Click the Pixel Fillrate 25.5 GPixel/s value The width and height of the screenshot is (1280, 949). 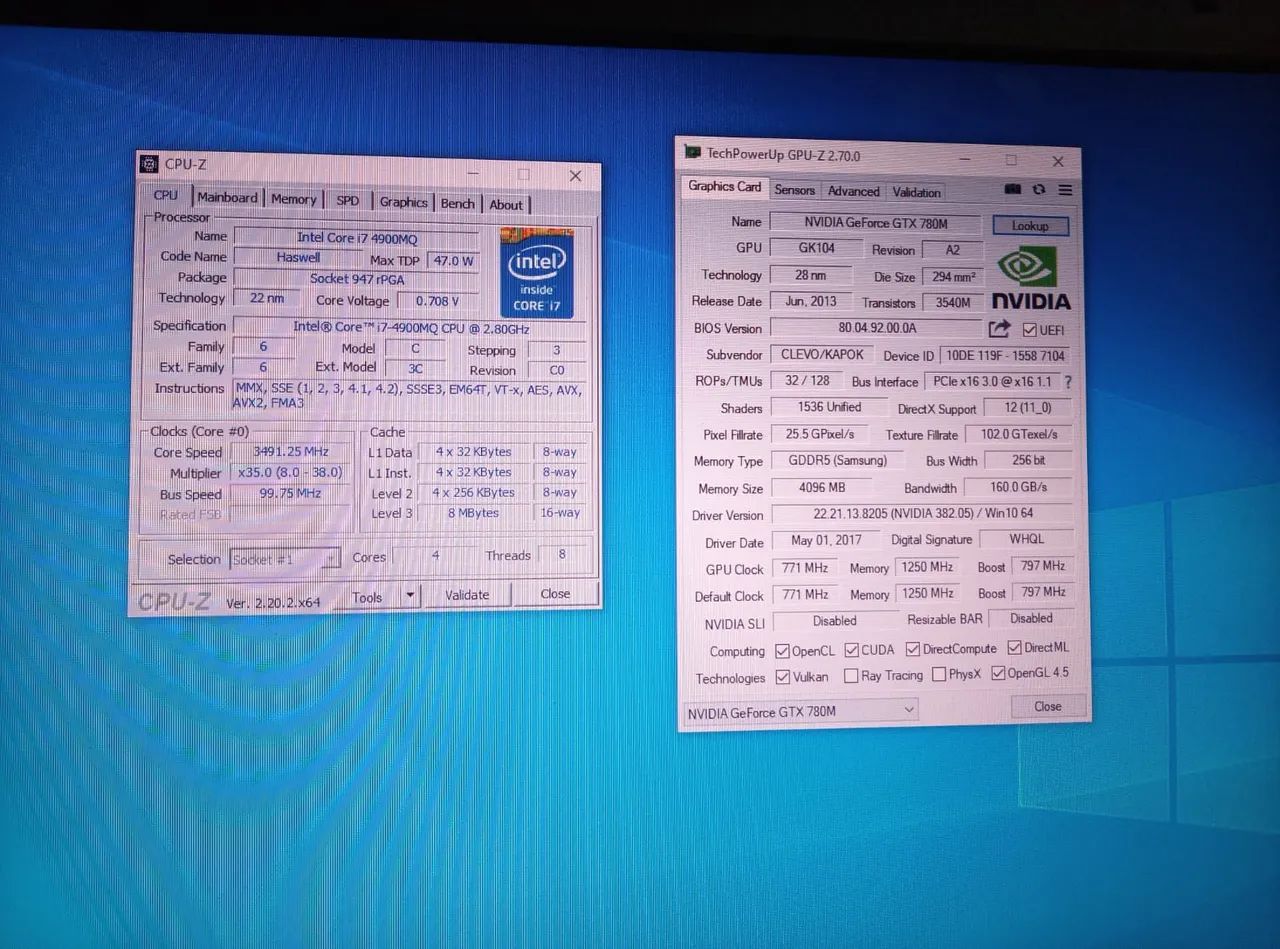[x=820, y=434]
